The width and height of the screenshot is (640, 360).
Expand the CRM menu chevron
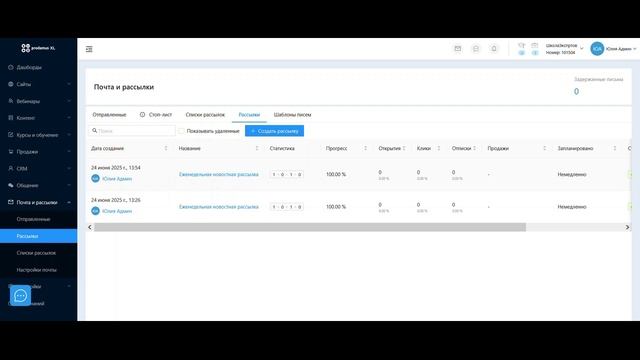[x=69, y=168]
